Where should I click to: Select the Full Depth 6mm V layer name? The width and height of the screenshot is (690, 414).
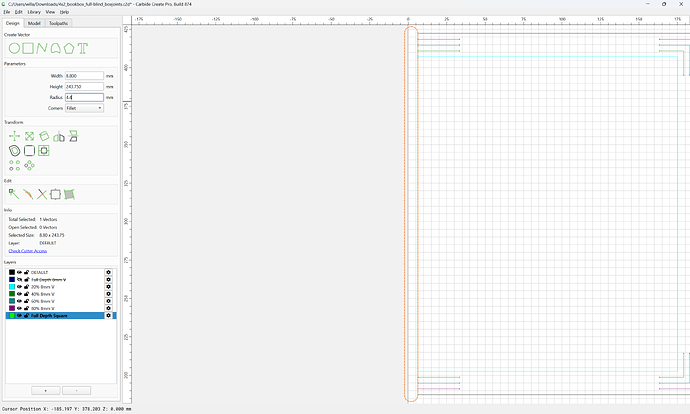pos(48,279)
